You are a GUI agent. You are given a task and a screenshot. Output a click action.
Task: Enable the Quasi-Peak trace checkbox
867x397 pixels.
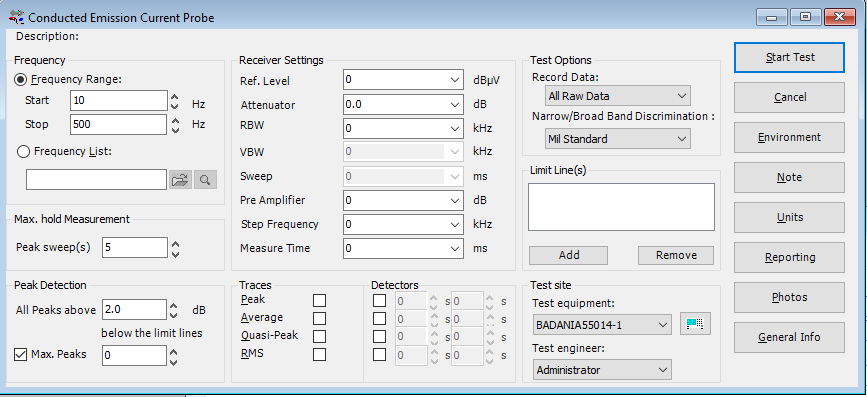point(320,337)
